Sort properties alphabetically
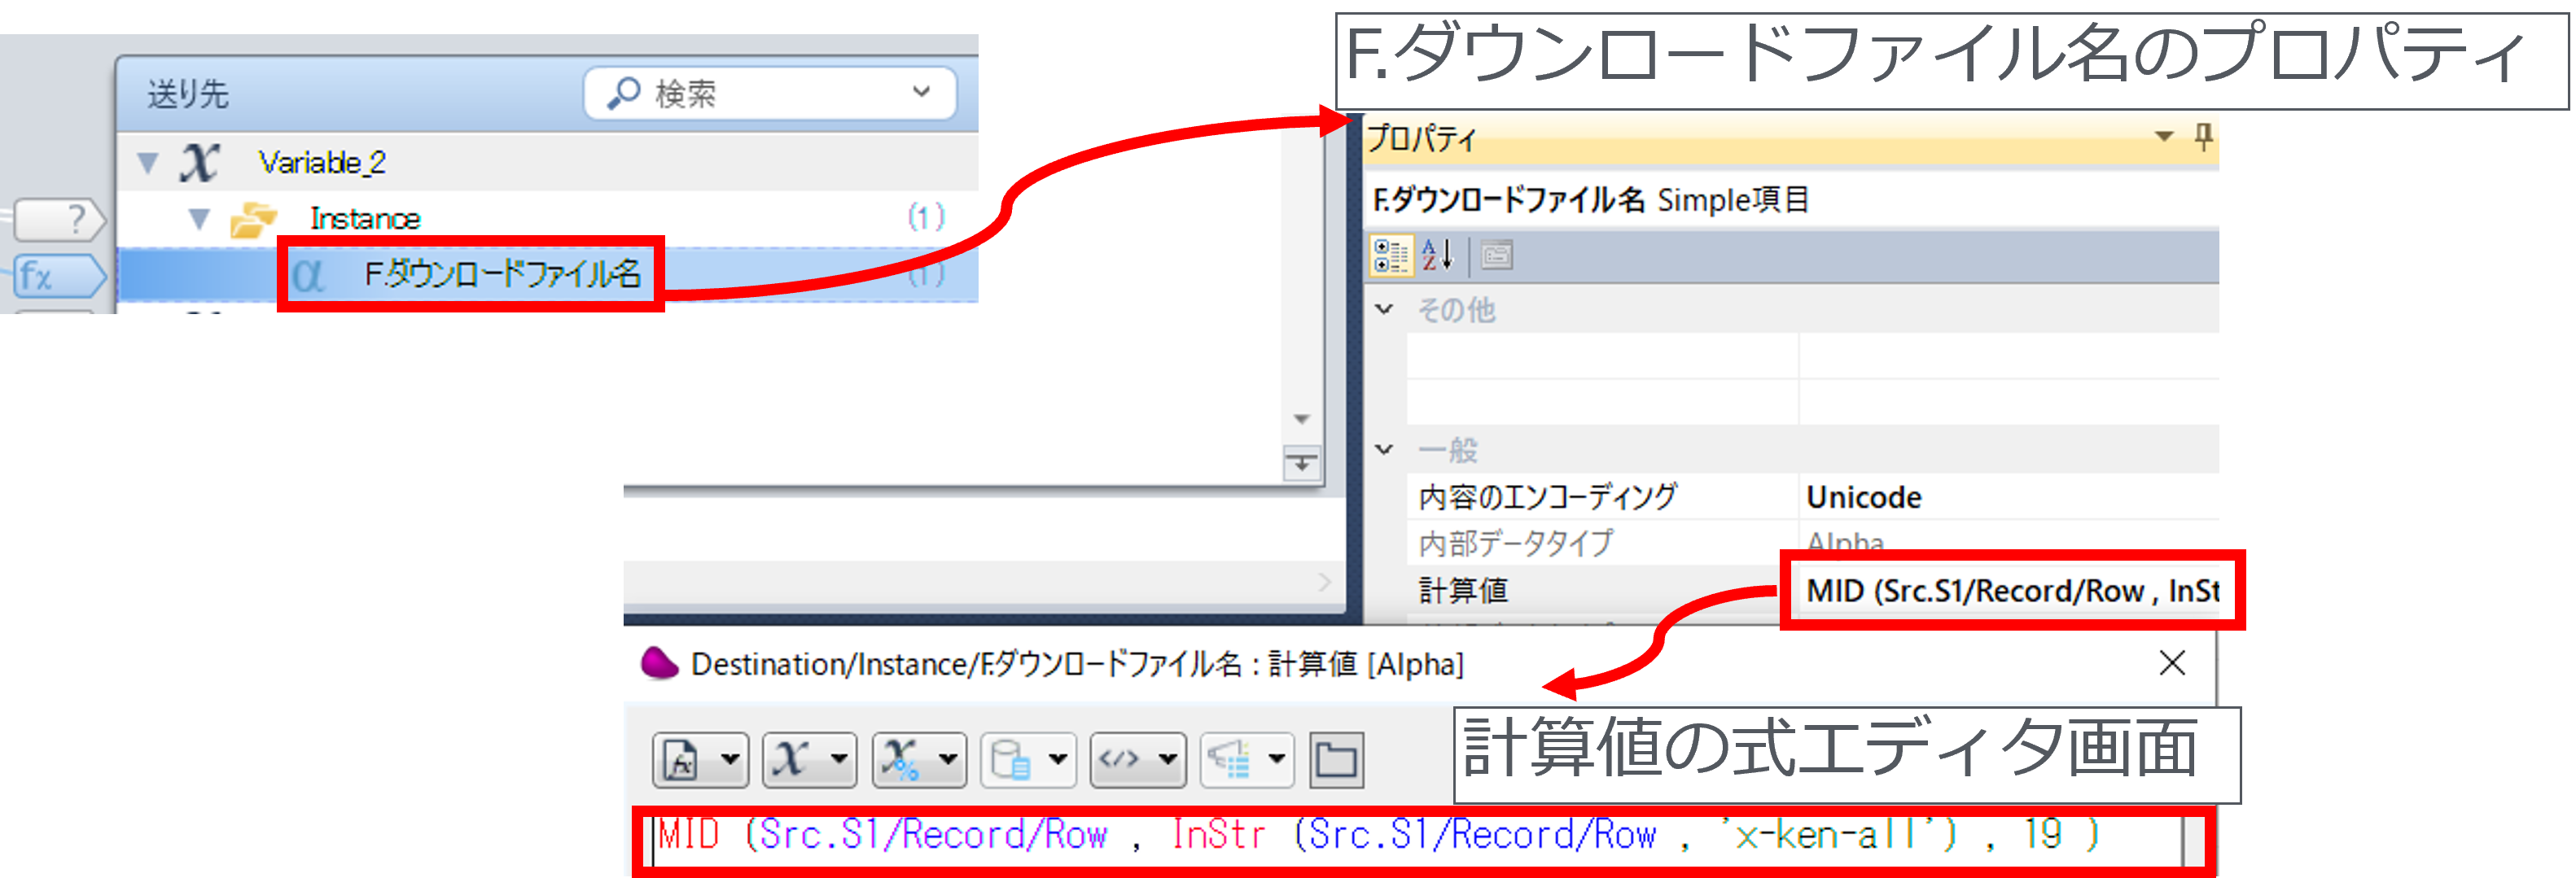2576x878 pixels. [1437, 256]
